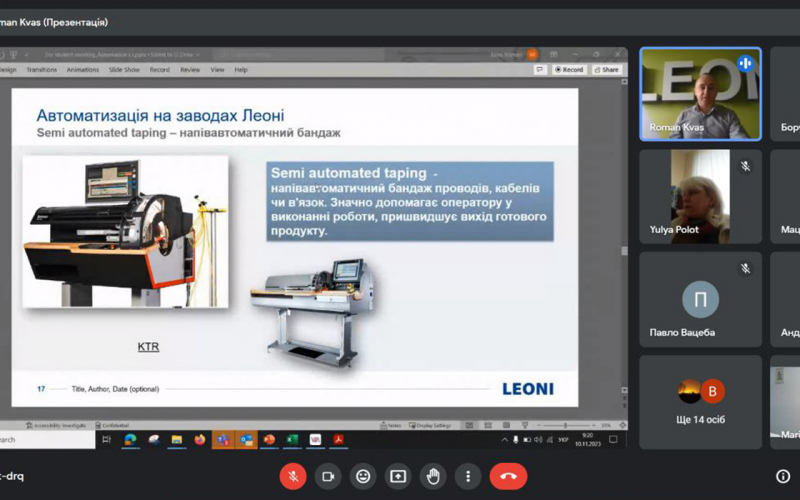
Task: Open Microsoft Teams from taskbar
Action: coord(223,439)
